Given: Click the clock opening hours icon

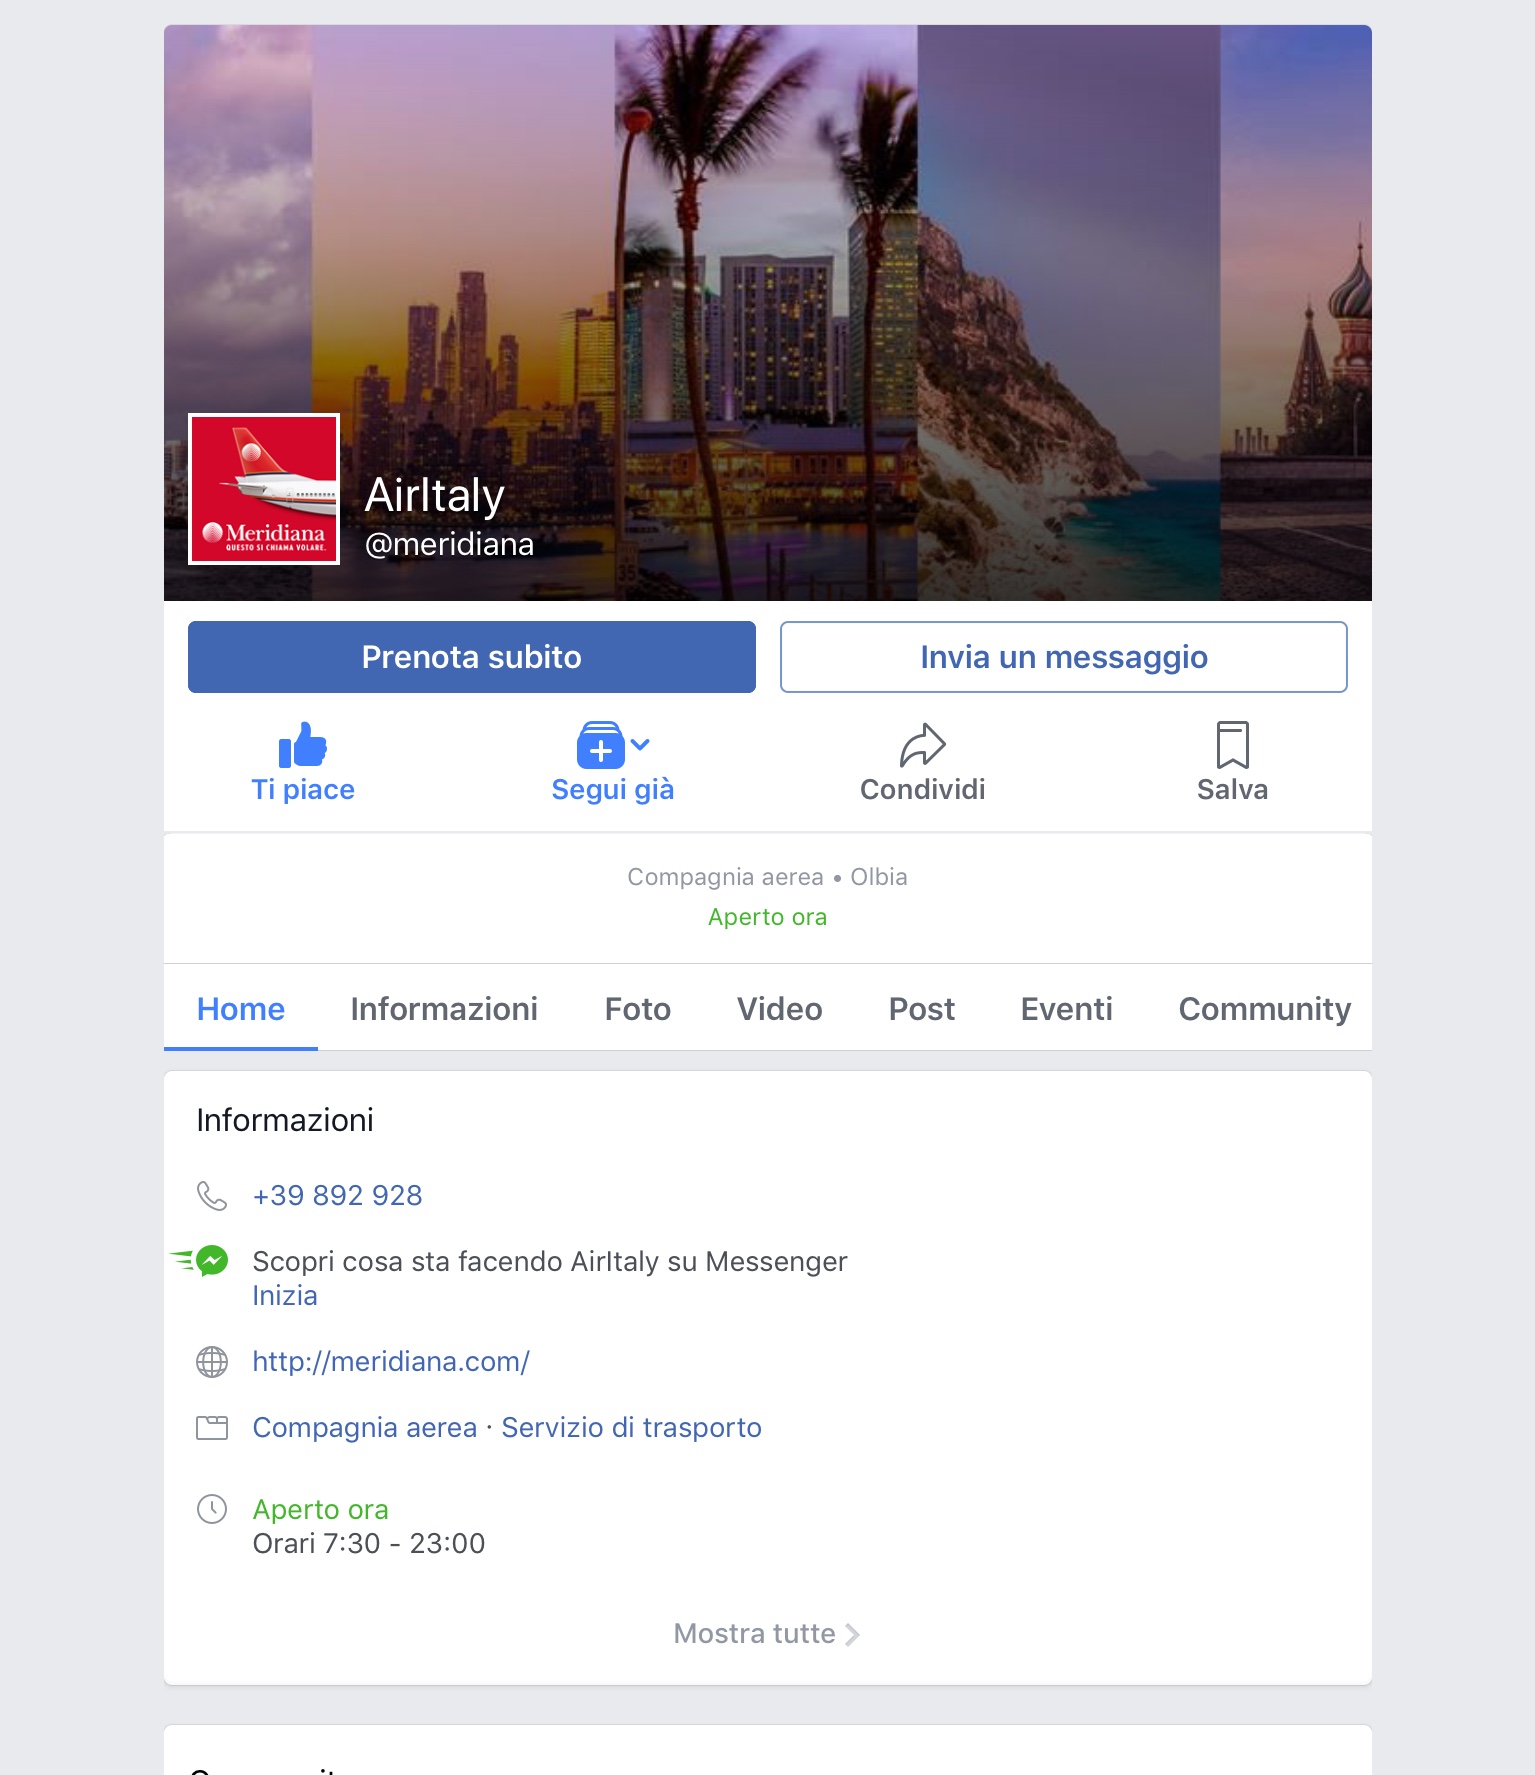Looking at the screenshot, I should pos(212,1508).
